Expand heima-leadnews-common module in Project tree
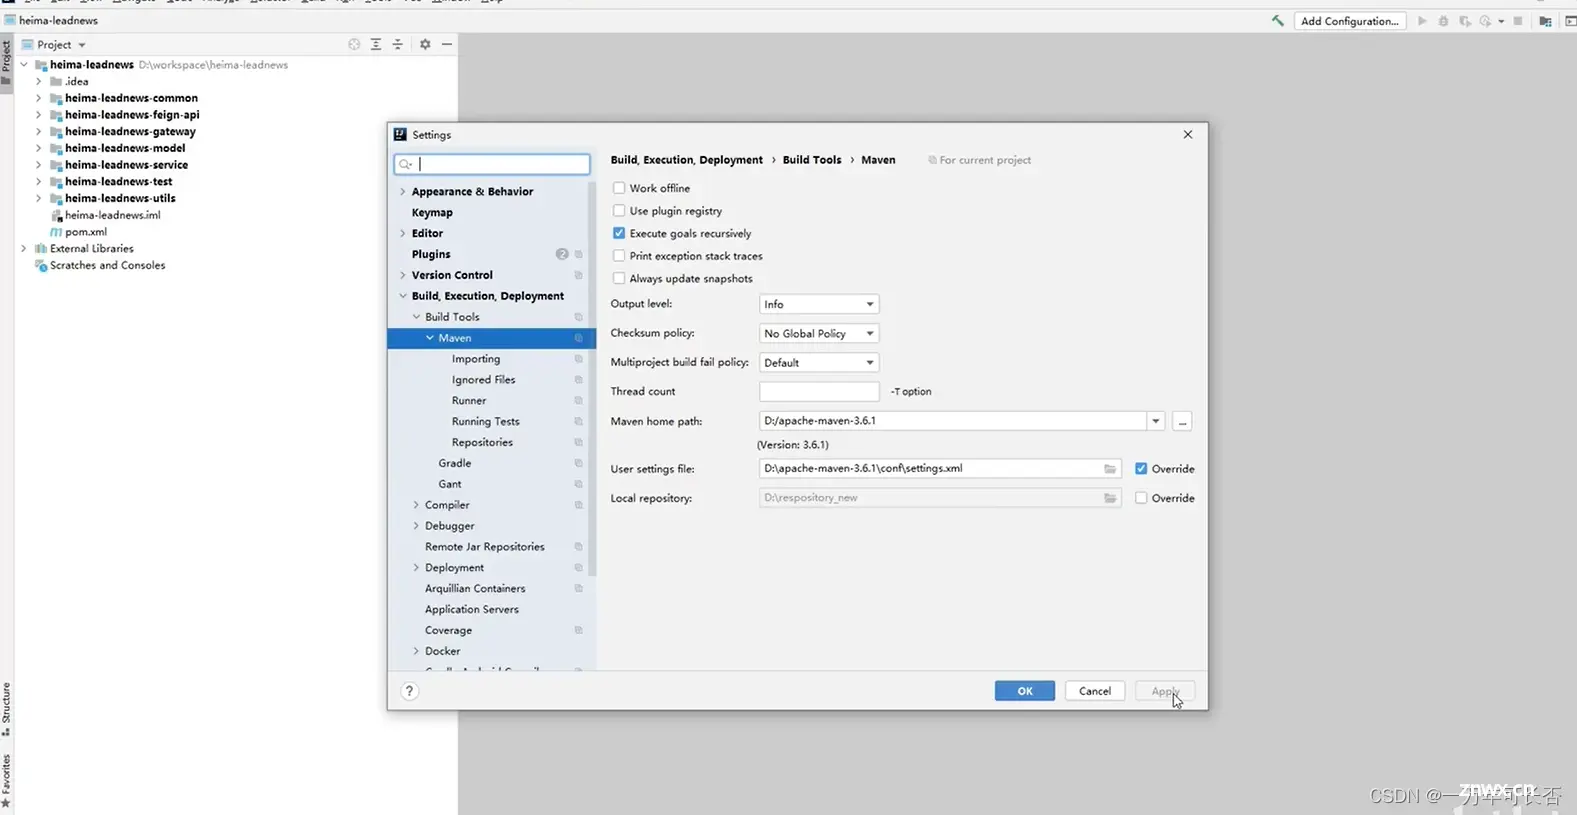This screenshot has height=815, width=1577. (x=38, y=98)
